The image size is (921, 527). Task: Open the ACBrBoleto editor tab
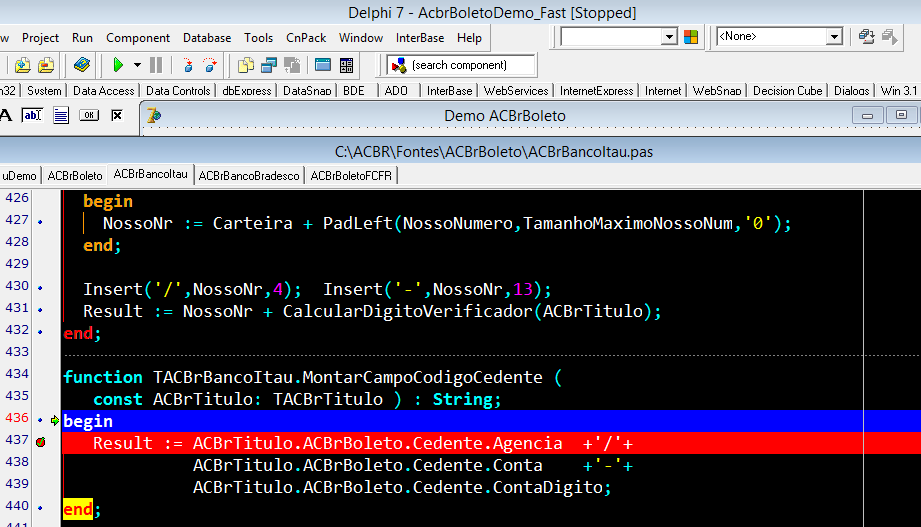pos(75,176)
